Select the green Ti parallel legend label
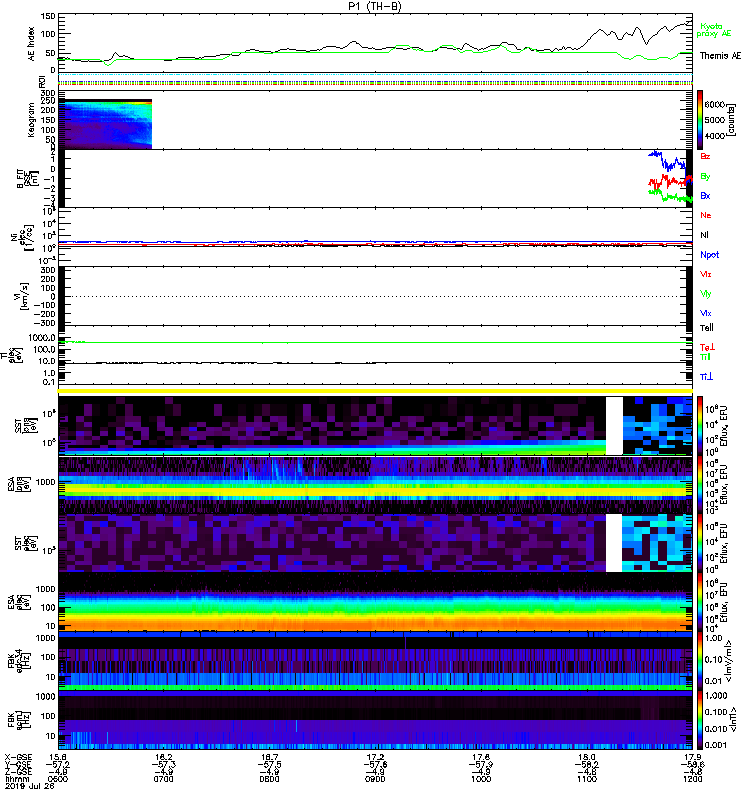This screenshot has width=750, height=800. tap(705, 357)
